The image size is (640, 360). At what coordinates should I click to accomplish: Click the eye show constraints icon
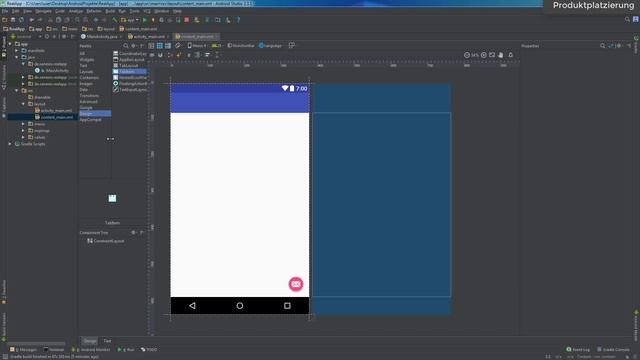[152, 55]
